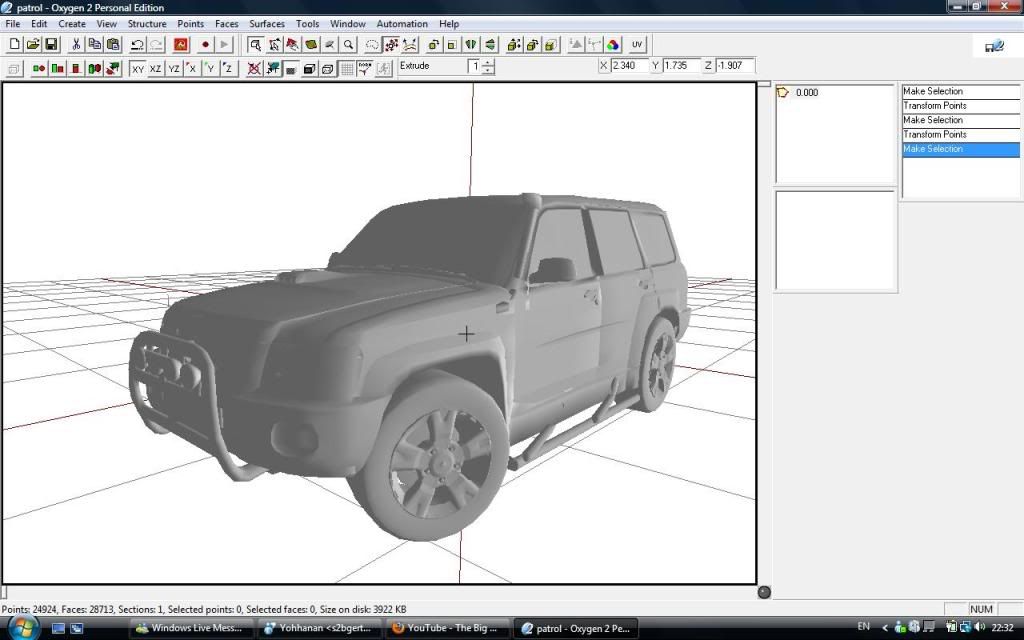
Task: Select the lasso selection tool
Action: (372, 44)
